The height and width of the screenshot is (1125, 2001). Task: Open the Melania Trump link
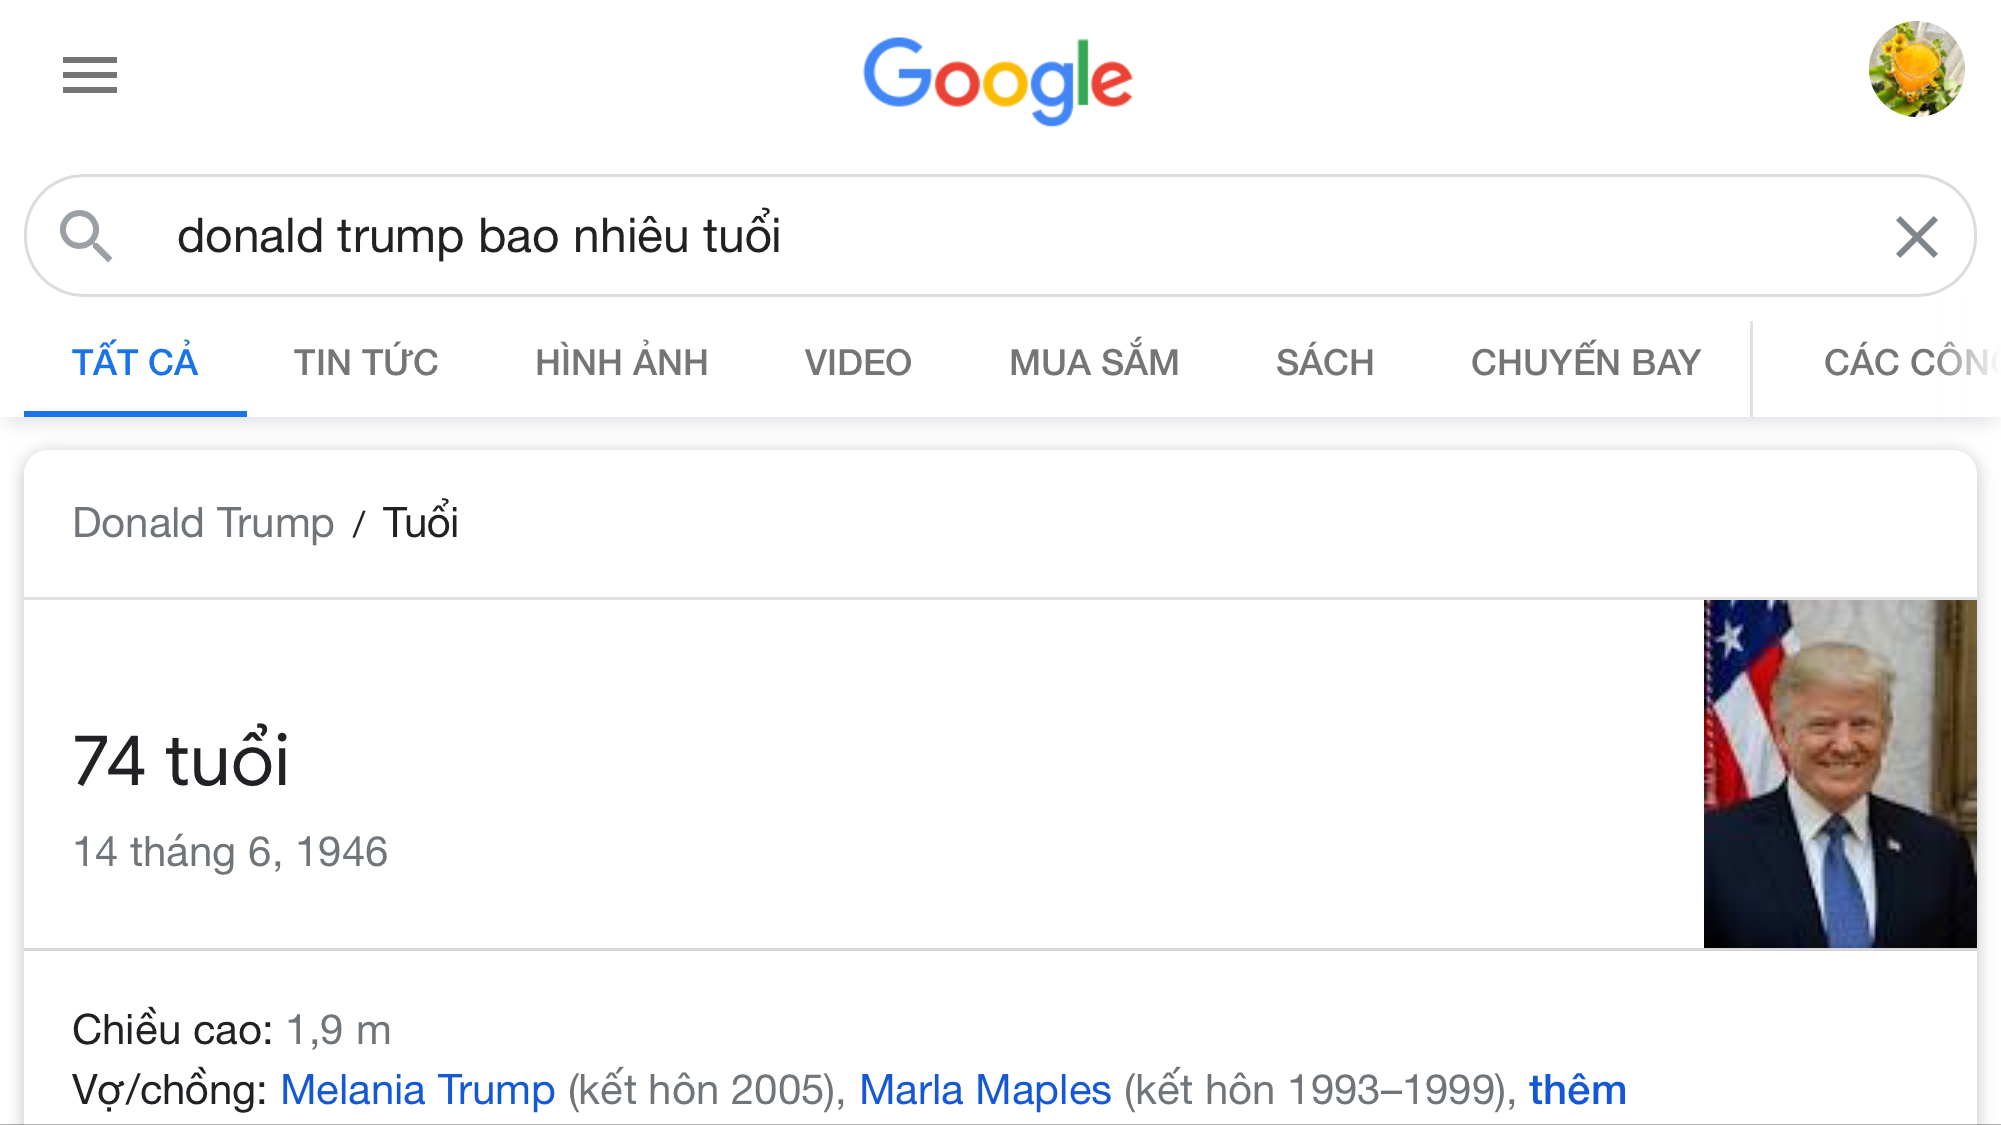pos(417,1090)
